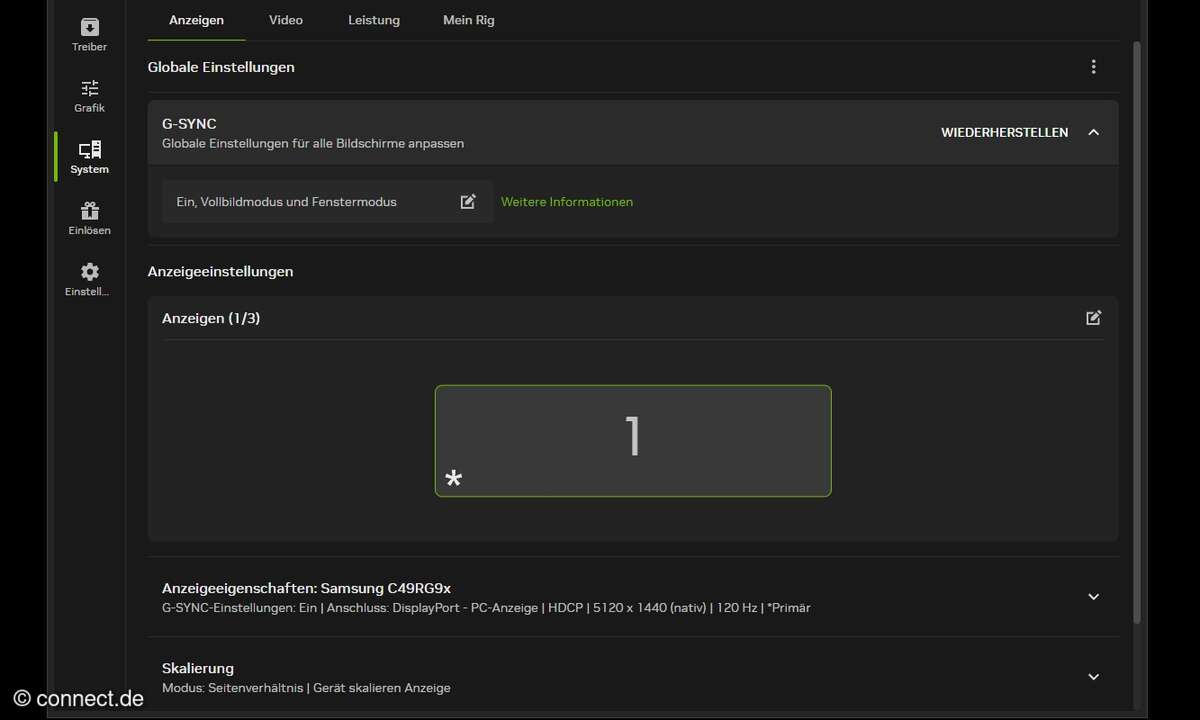
Task: Click the 'Modus: Seitenverhältnis' details text
Action: point(306,688)
